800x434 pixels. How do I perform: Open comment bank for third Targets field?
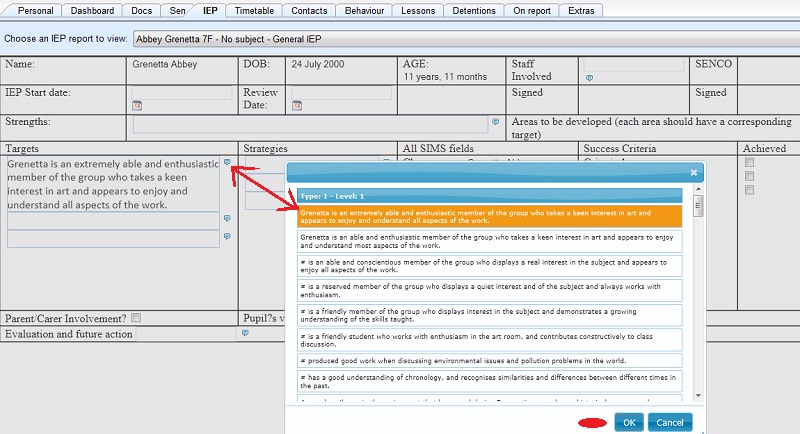point(227,236)
